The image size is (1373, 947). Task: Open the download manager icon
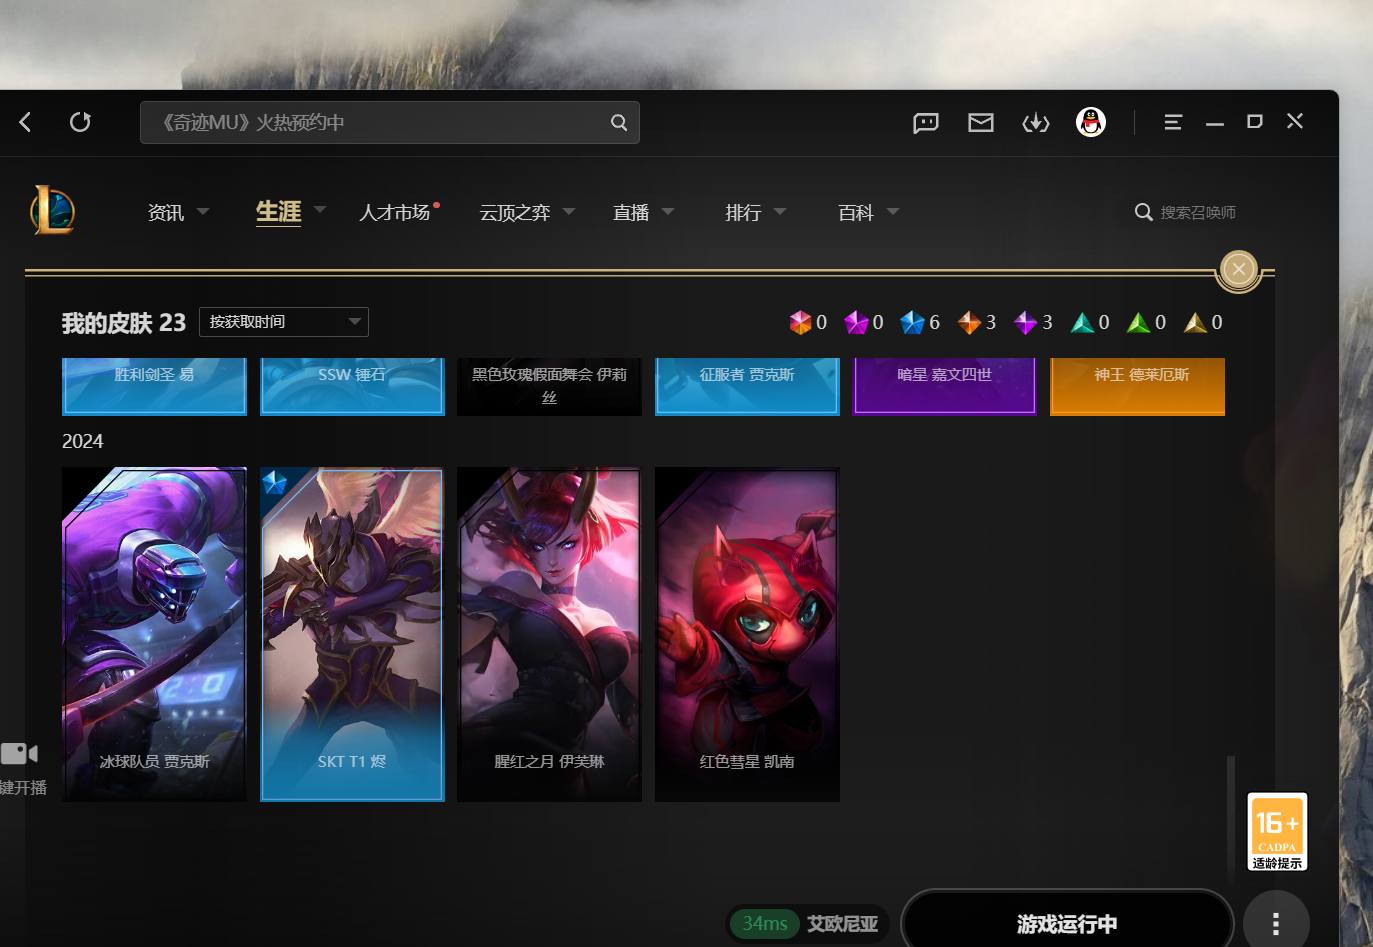click(x=1036, y=122)
